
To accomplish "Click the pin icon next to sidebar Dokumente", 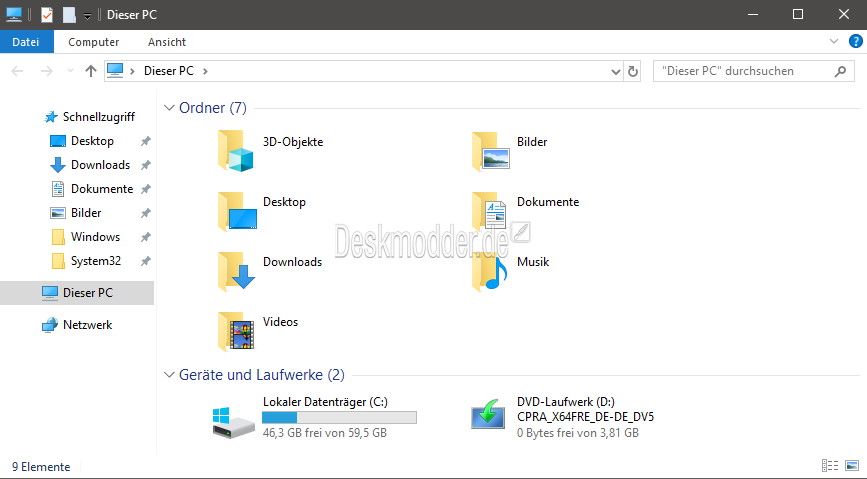I will coord(145,189).
